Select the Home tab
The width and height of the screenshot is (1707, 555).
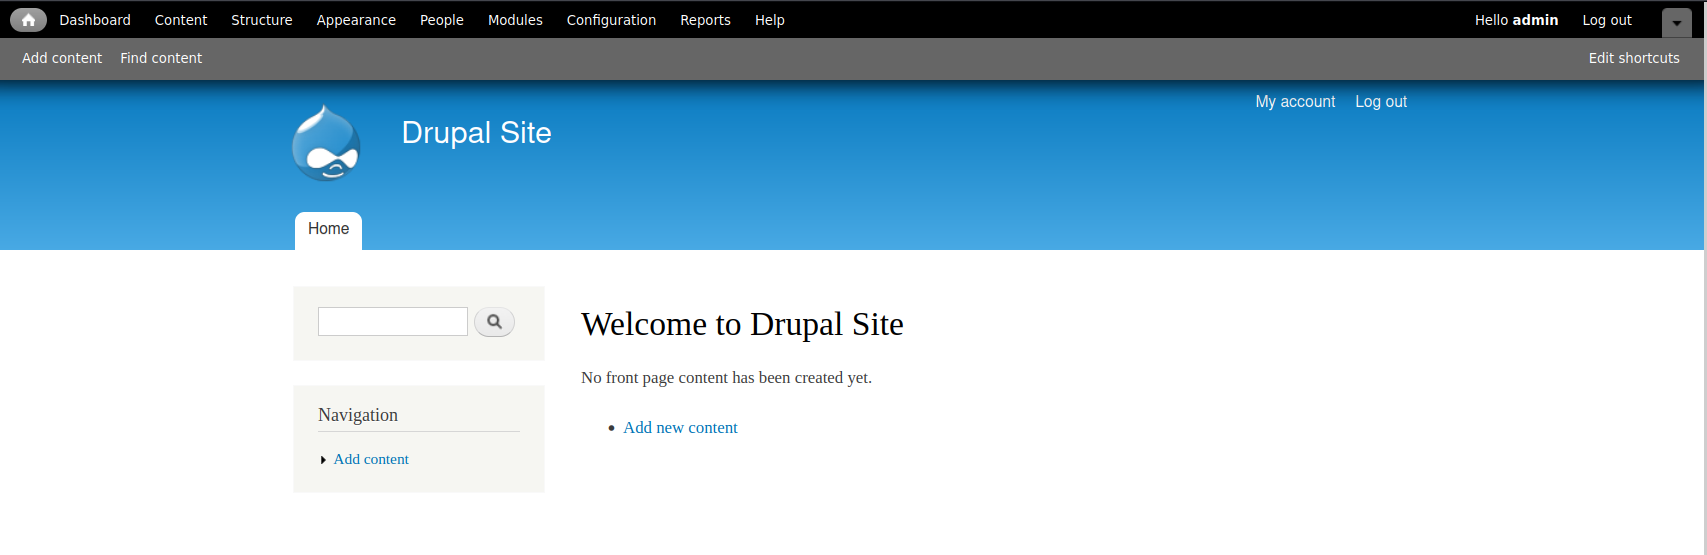(x=328, y=230)
